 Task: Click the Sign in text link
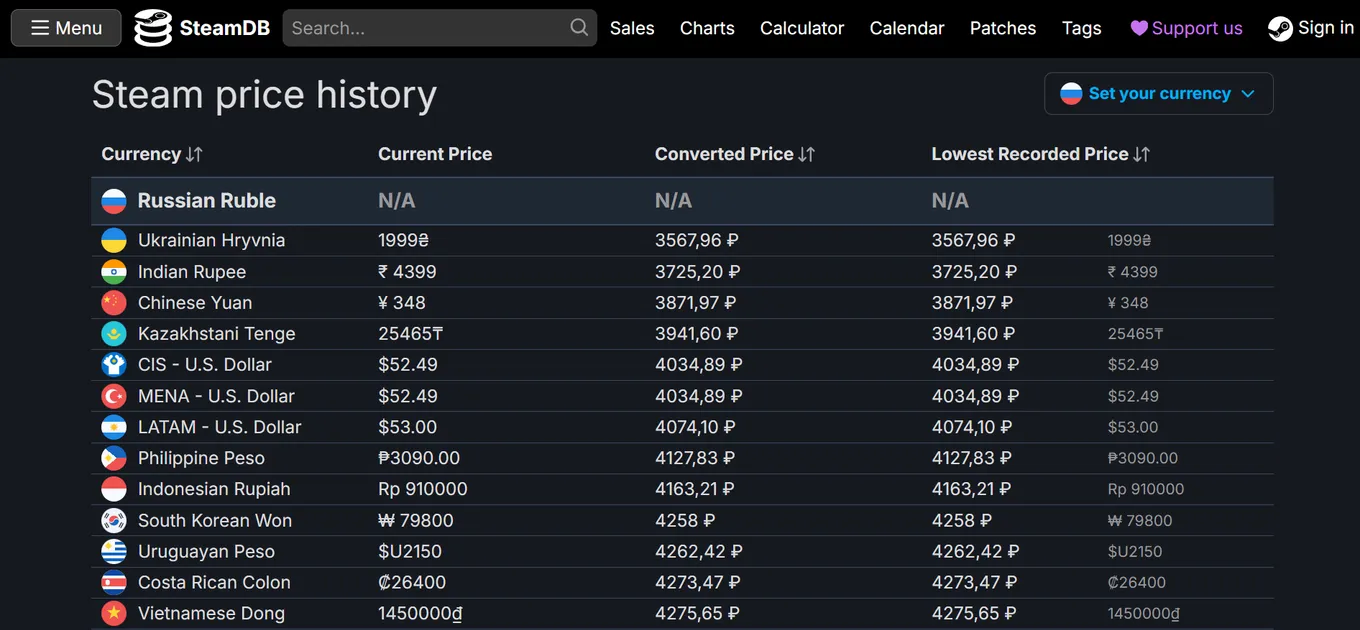(1326, 28)
